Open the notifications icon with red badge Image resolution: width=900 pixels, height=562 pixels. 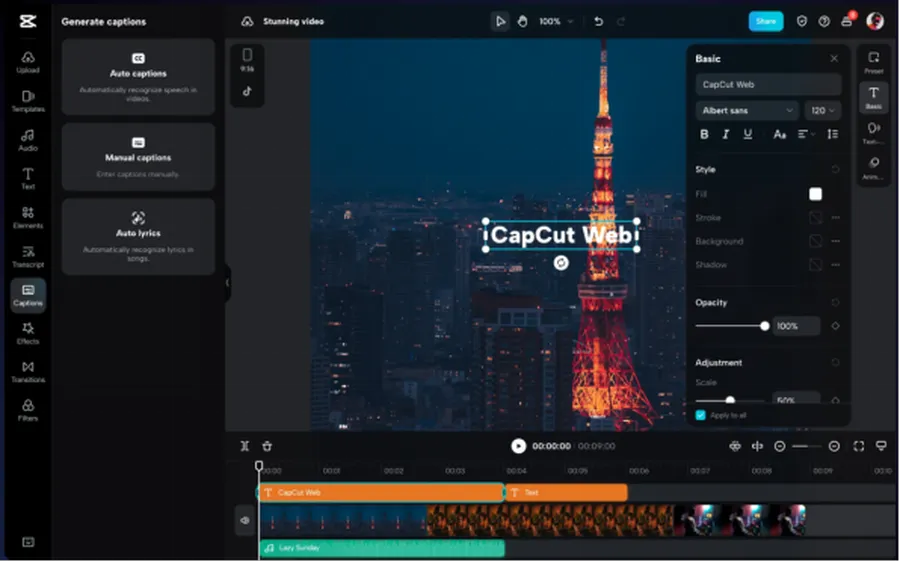[847, 21]
